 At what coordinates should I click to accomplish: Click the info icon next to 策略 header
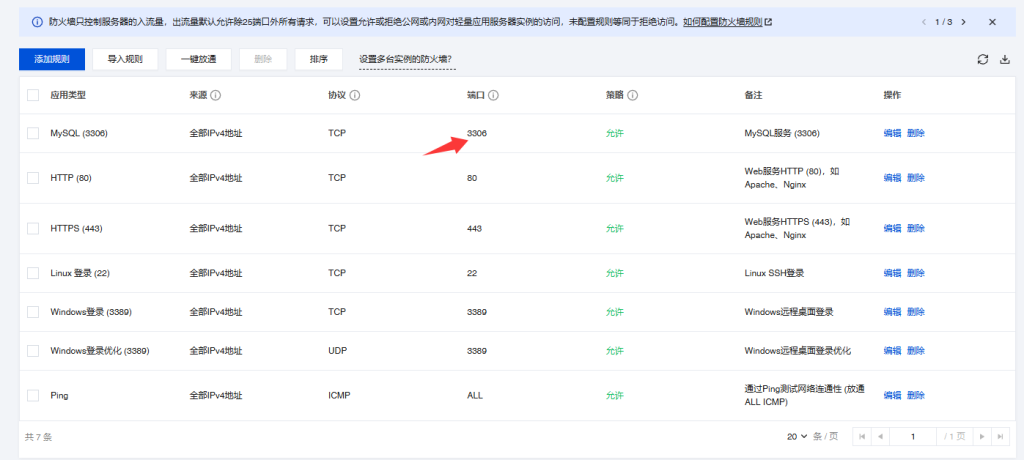(x=633, y=96)
